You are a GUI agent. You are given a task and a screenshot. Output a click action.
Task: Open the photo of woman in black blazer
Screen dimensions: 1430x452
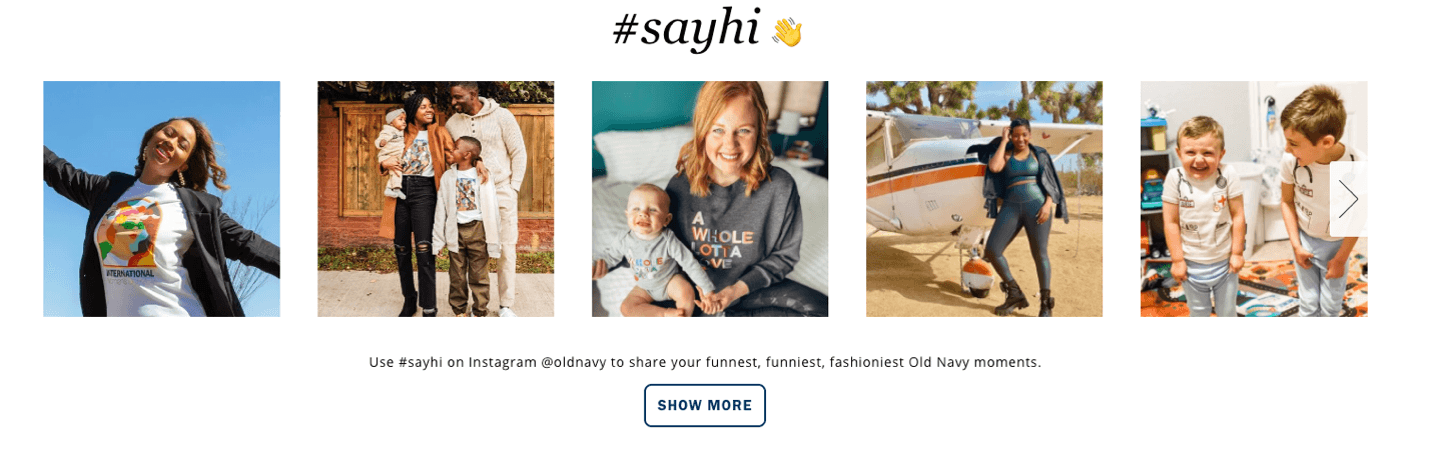(161, 199)
